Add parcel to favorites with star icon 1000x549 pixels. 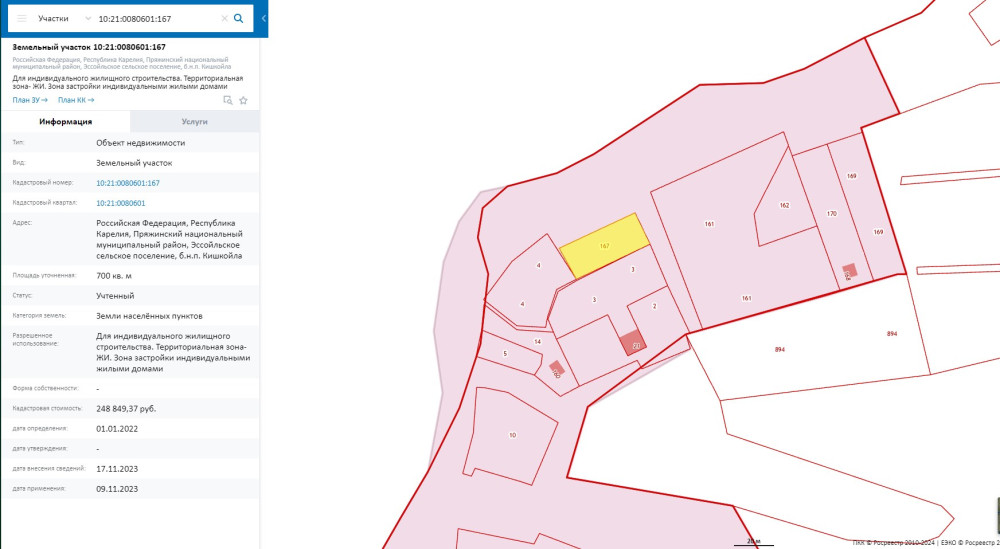[243, 100]
